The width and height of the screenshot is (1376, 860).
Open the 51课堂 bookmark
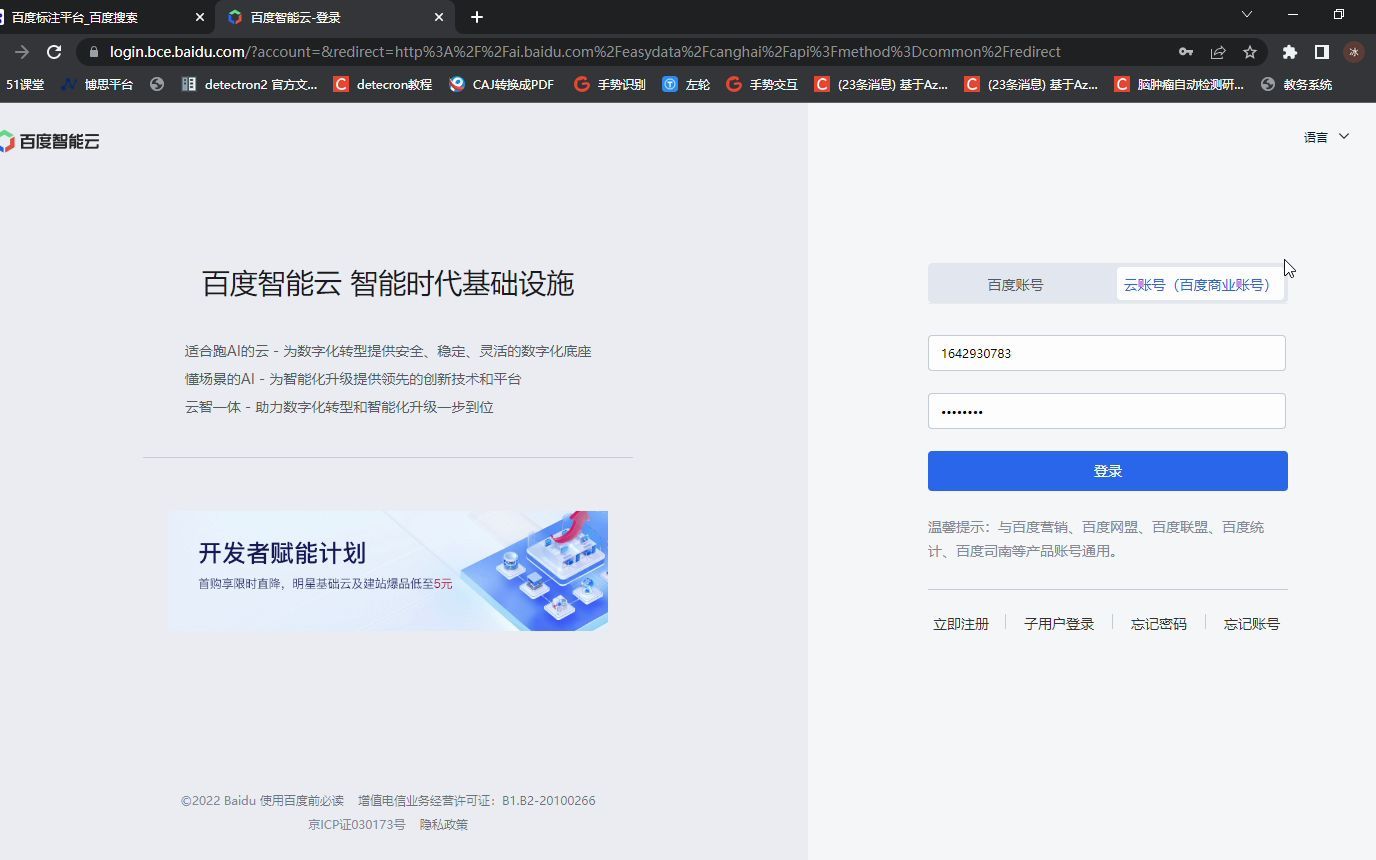pyautogui.click(x=23, y=85)
